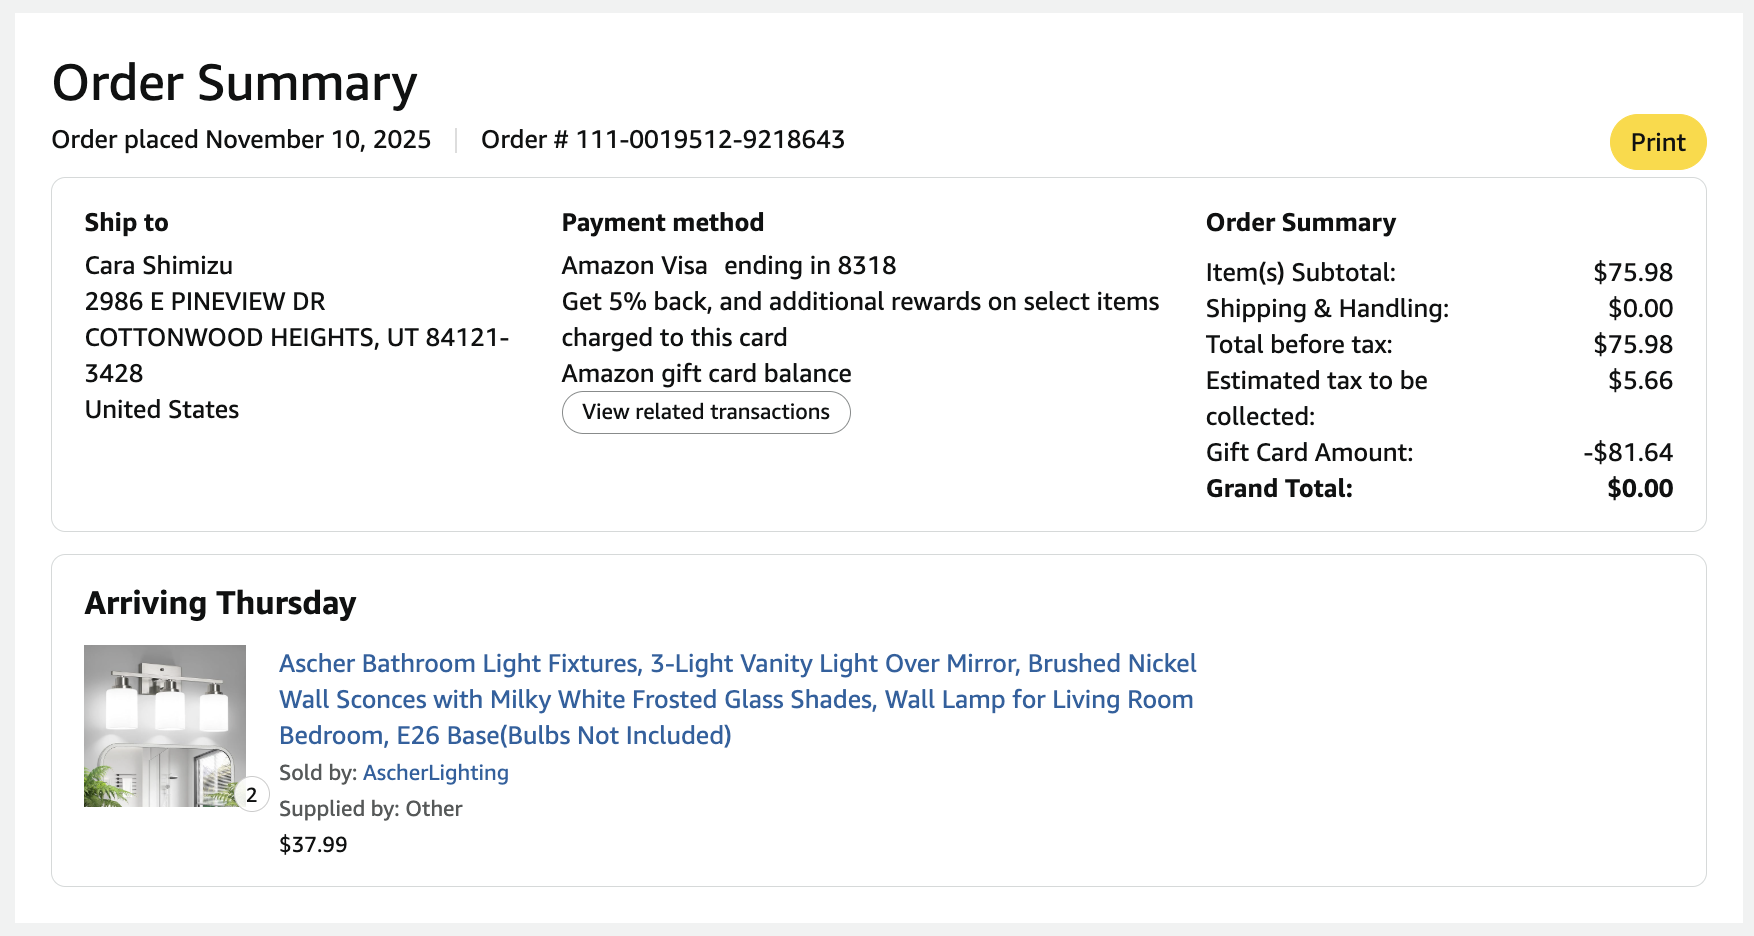
Task: Click the order placed date text
Action: point(241,139)
